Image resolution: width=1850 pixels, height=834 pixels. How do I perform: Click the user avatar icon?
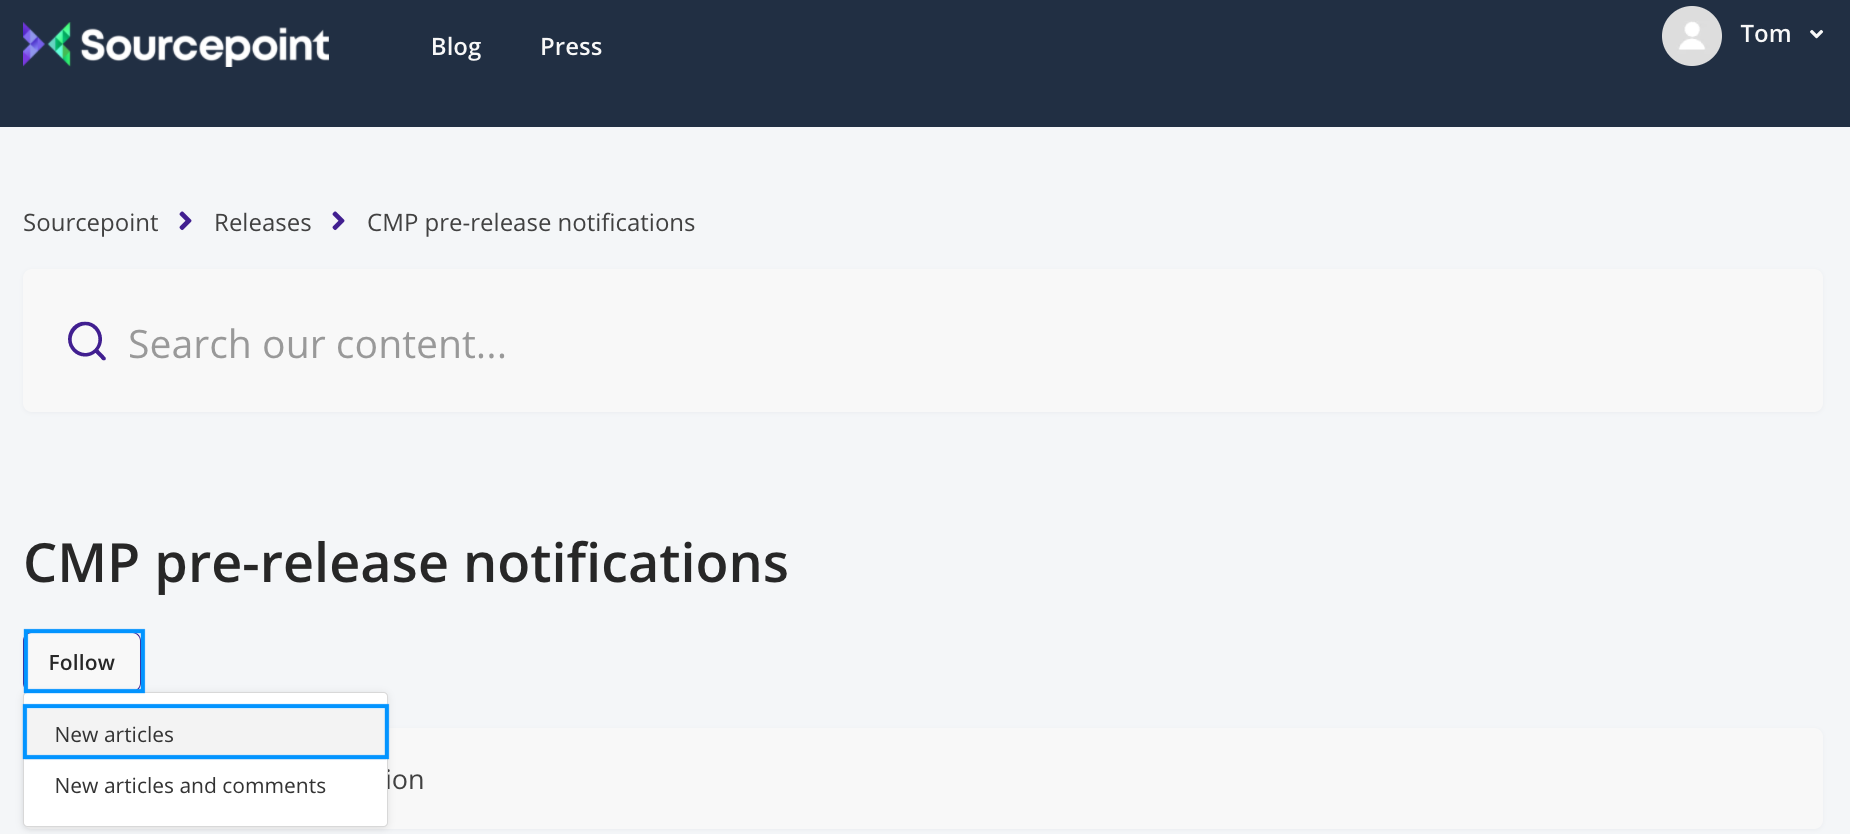pos(1691,36)
